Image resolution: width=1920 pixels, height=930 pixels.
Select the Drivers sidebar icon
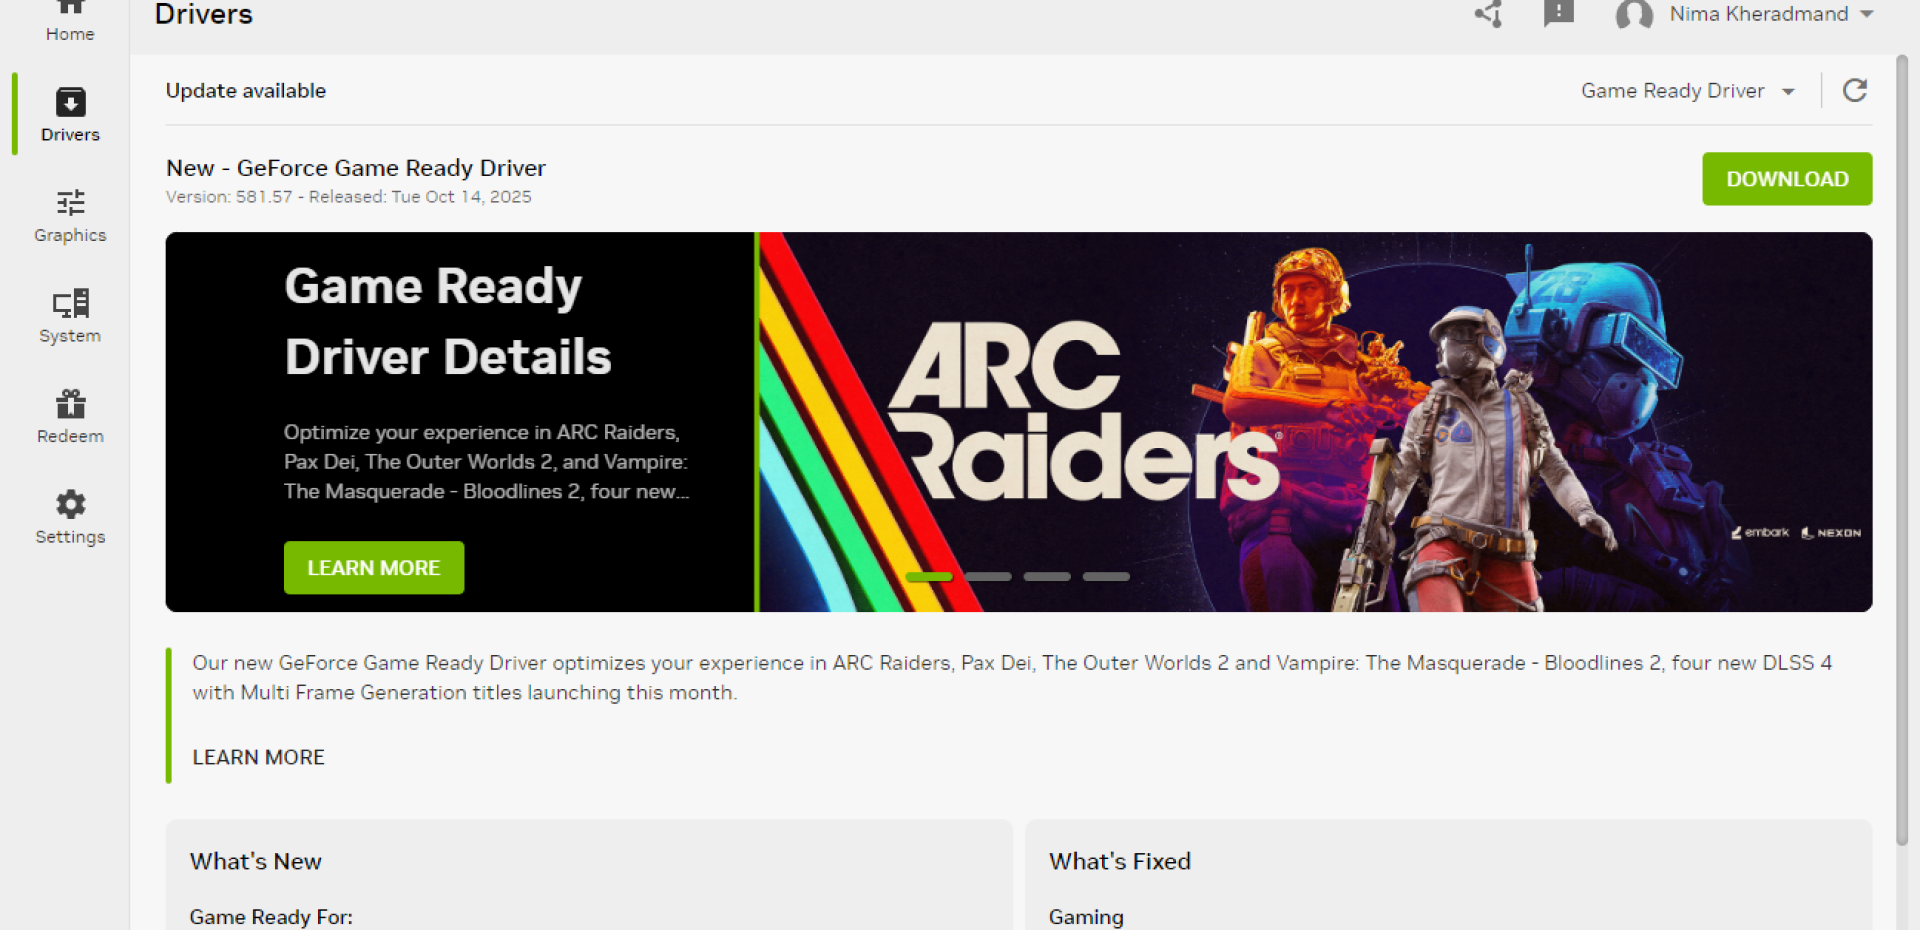(x=70, y=103)
